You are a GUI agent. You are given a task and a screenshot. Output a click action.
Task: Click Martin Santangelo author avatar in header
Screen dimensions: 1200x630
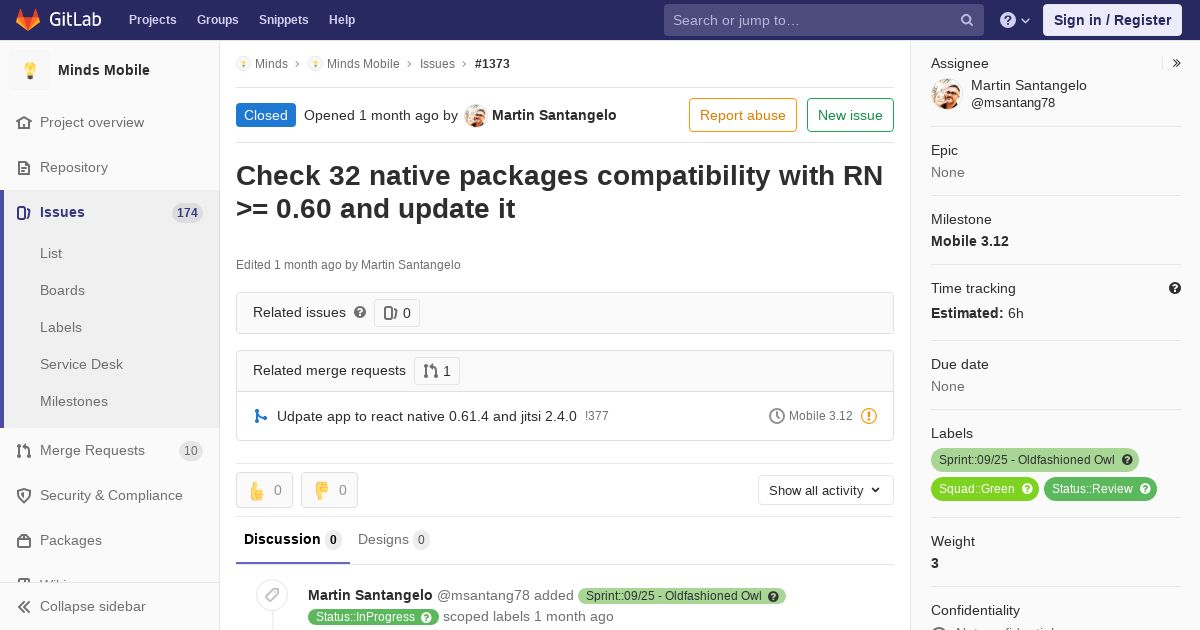[475, 115]
